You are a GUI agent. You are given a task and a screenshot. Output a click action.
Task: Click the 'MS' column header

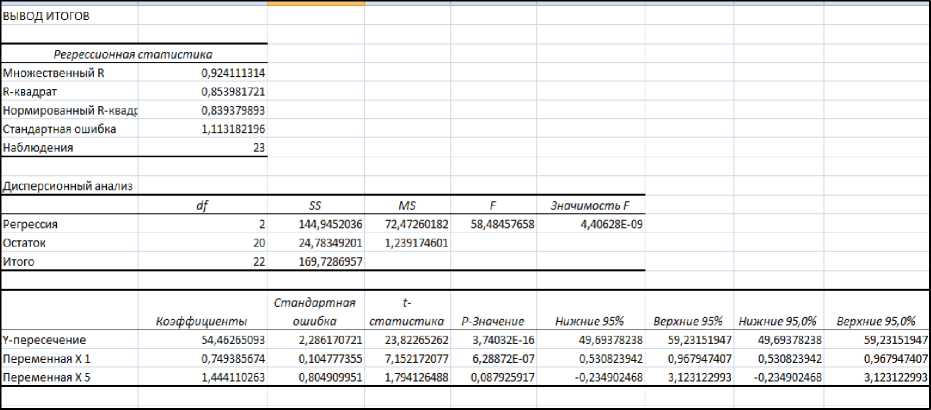(407, 206)
